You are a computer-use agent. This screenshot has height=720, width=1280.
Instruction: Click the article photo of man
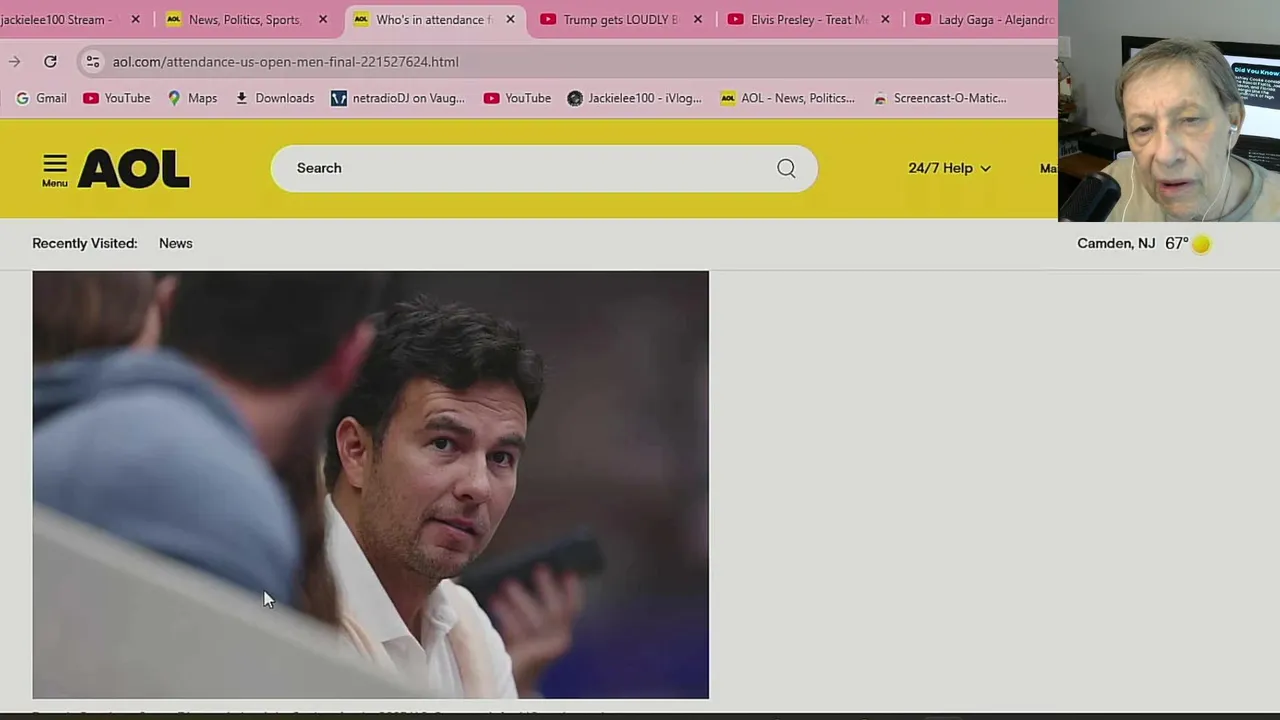tap(370, 485)
